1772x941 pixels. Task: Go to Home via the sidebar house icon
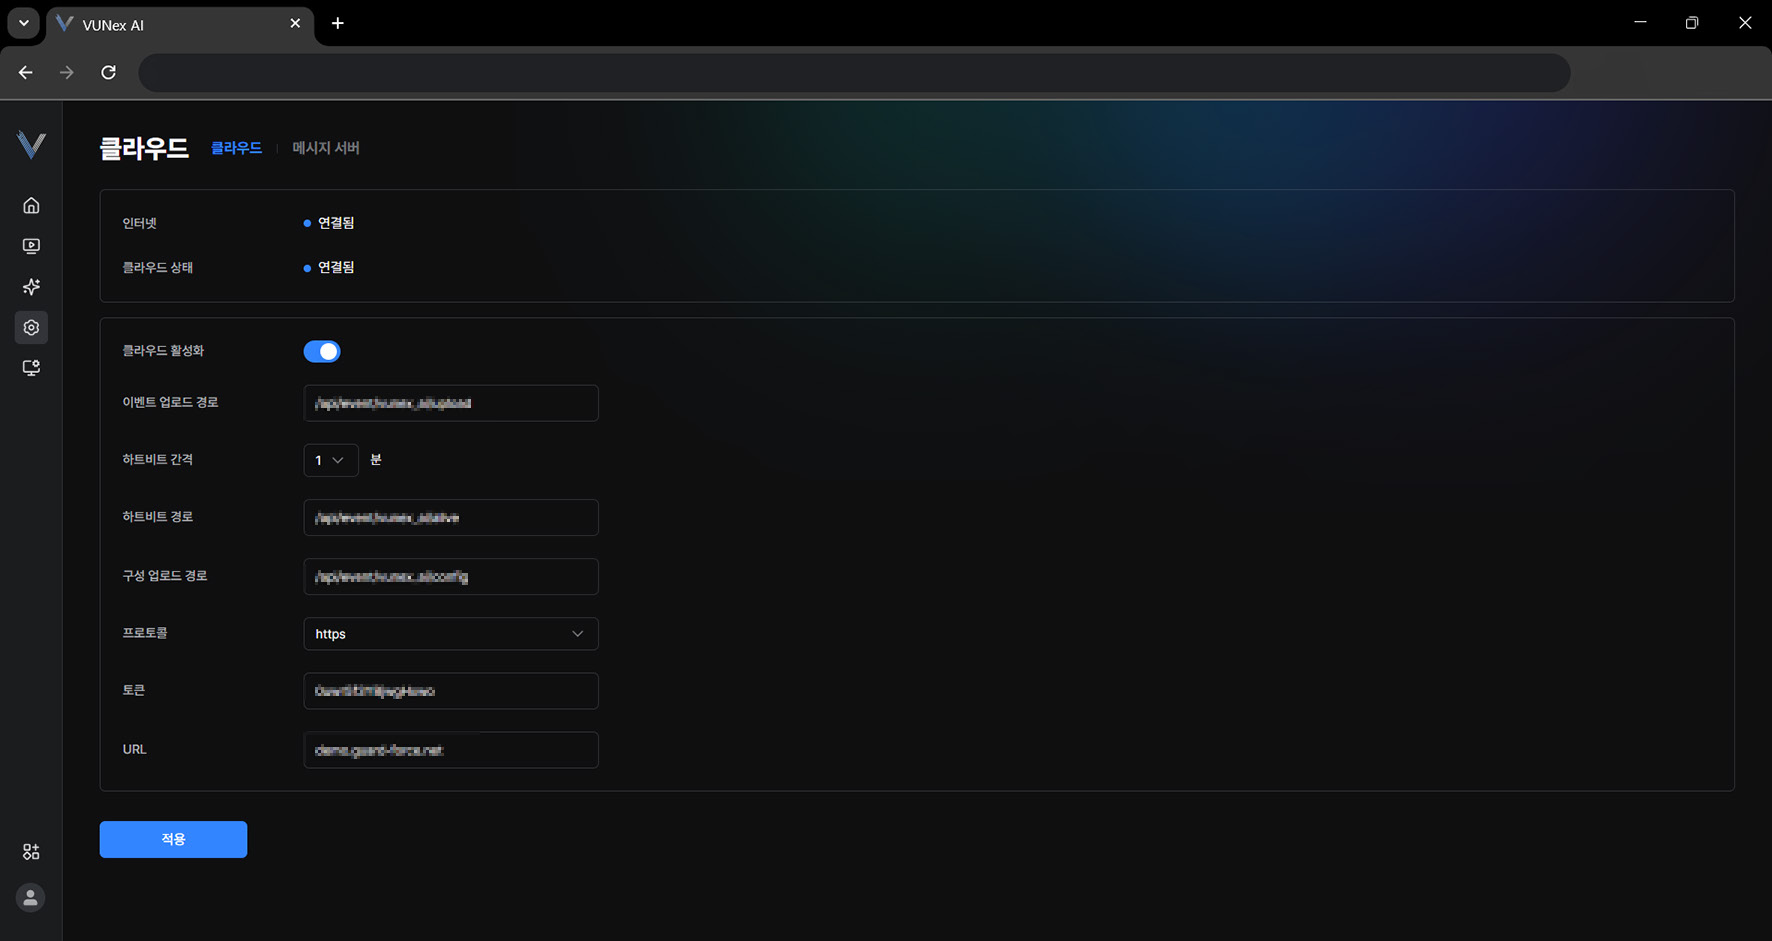[x=31, y=205]
